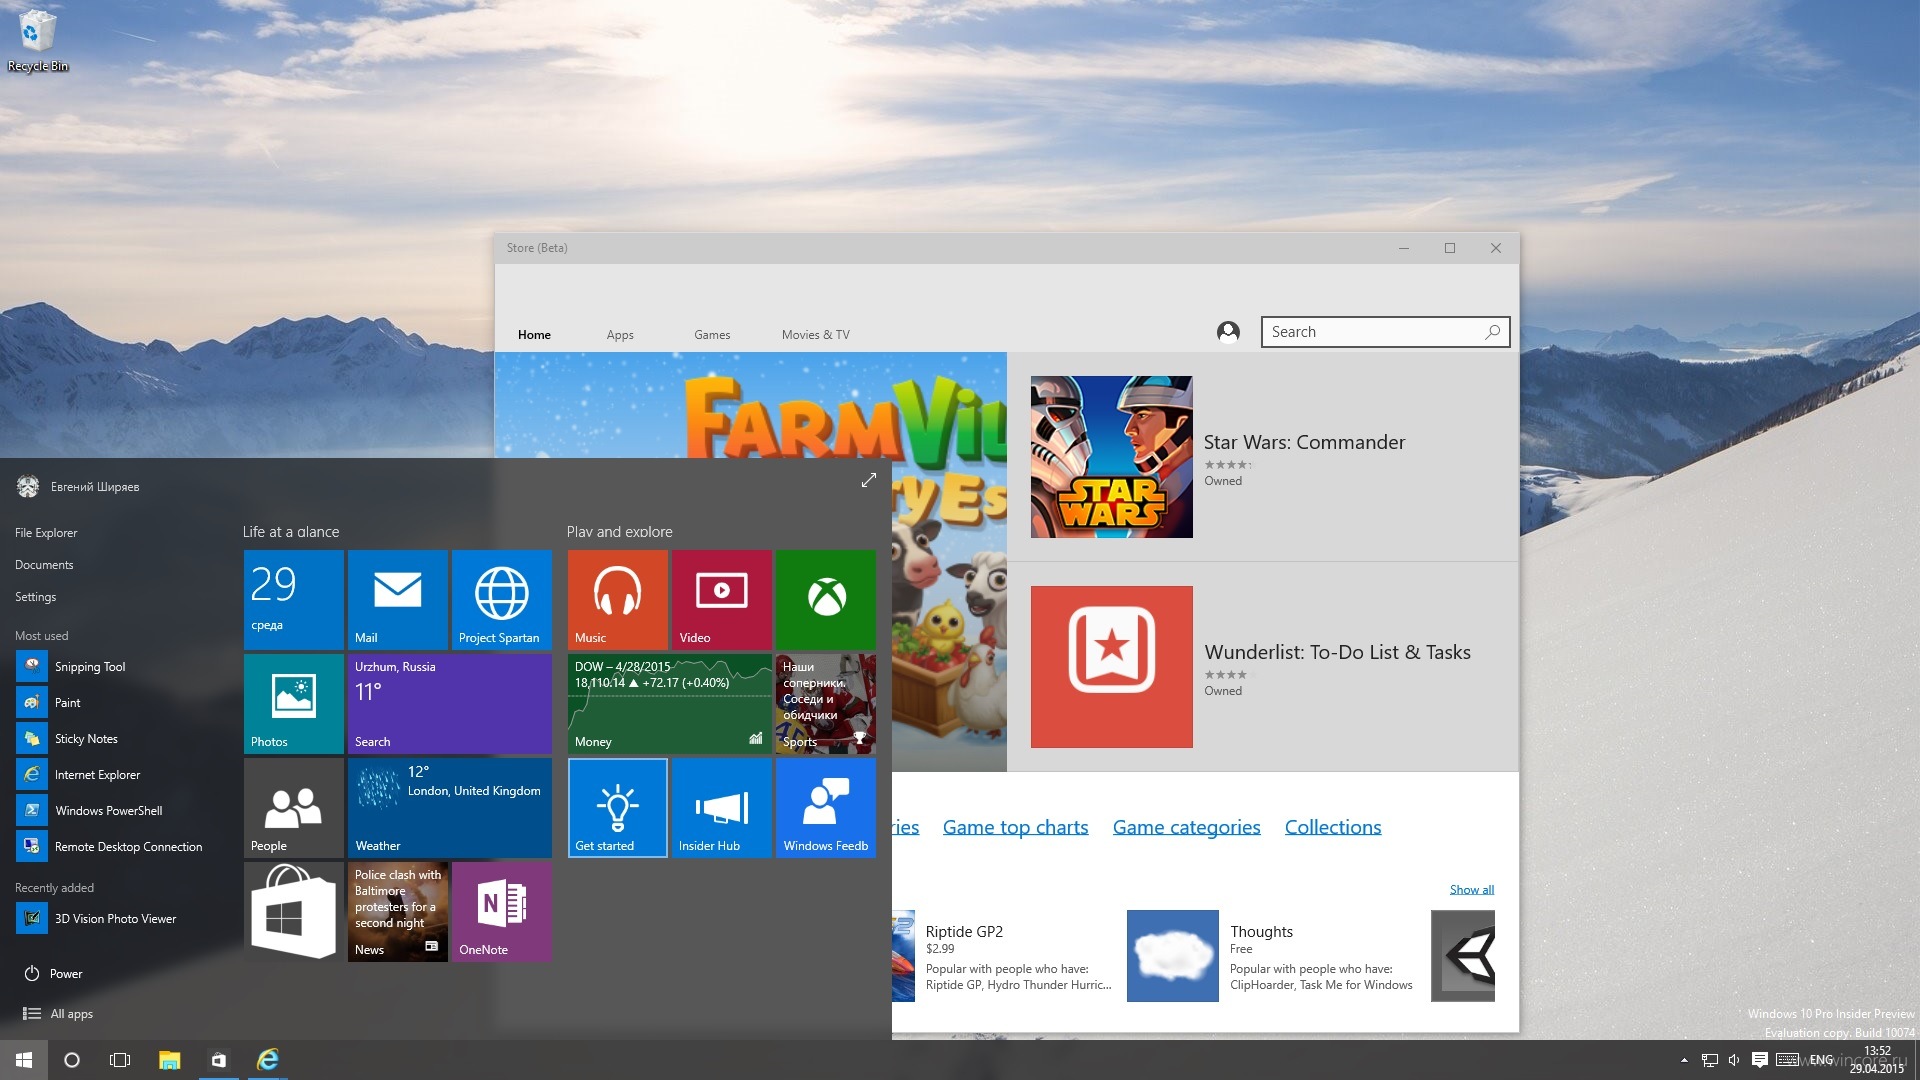Open Action Center notifications icon
The image size is (1920, 1080).
[1760, 1060]
